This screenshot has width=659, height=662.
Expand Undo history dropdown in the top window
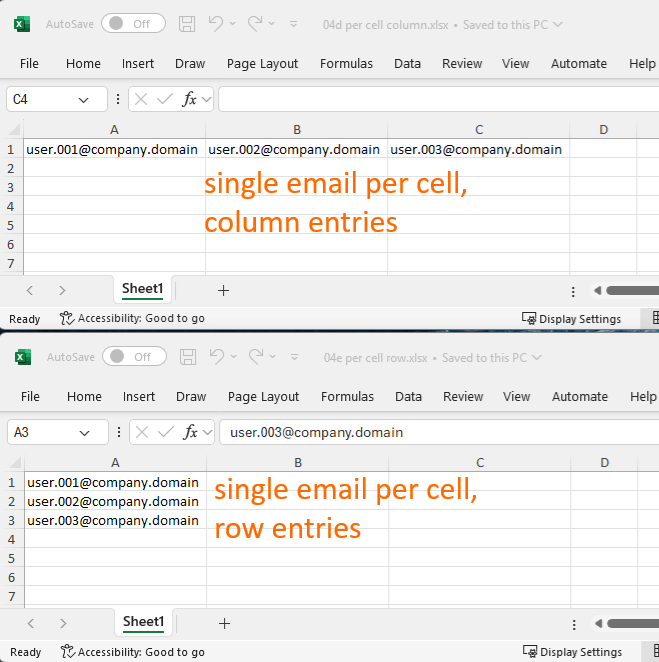233,24
